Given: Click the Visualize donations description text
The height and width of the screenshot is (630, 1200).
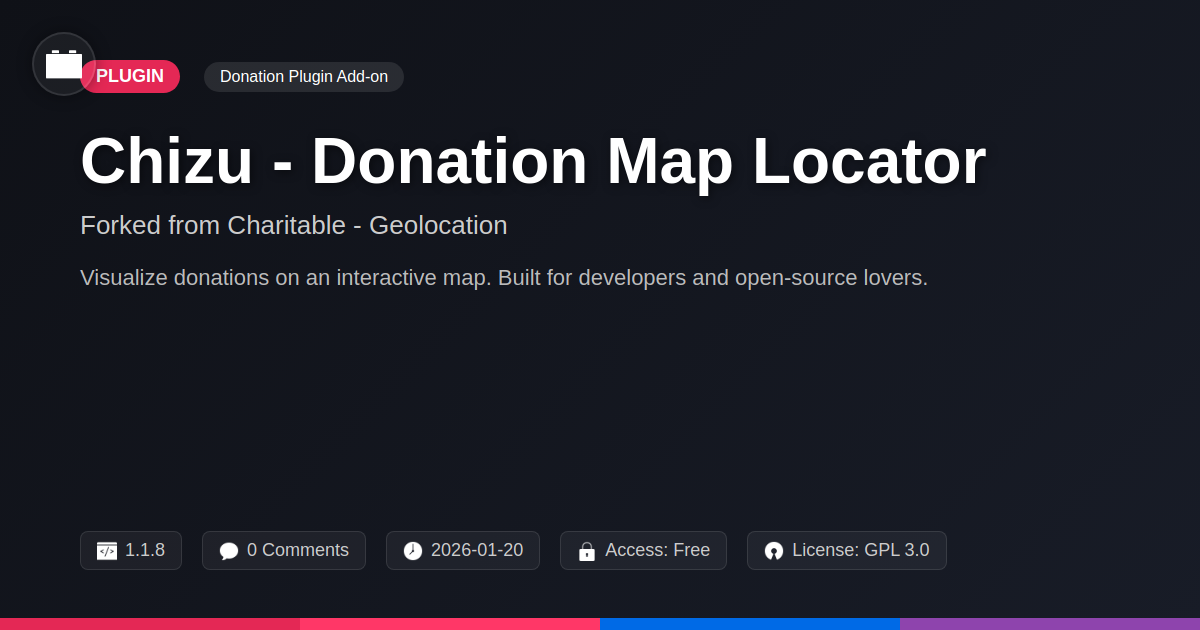Looking at the screenshot, I should coord(504,277).
